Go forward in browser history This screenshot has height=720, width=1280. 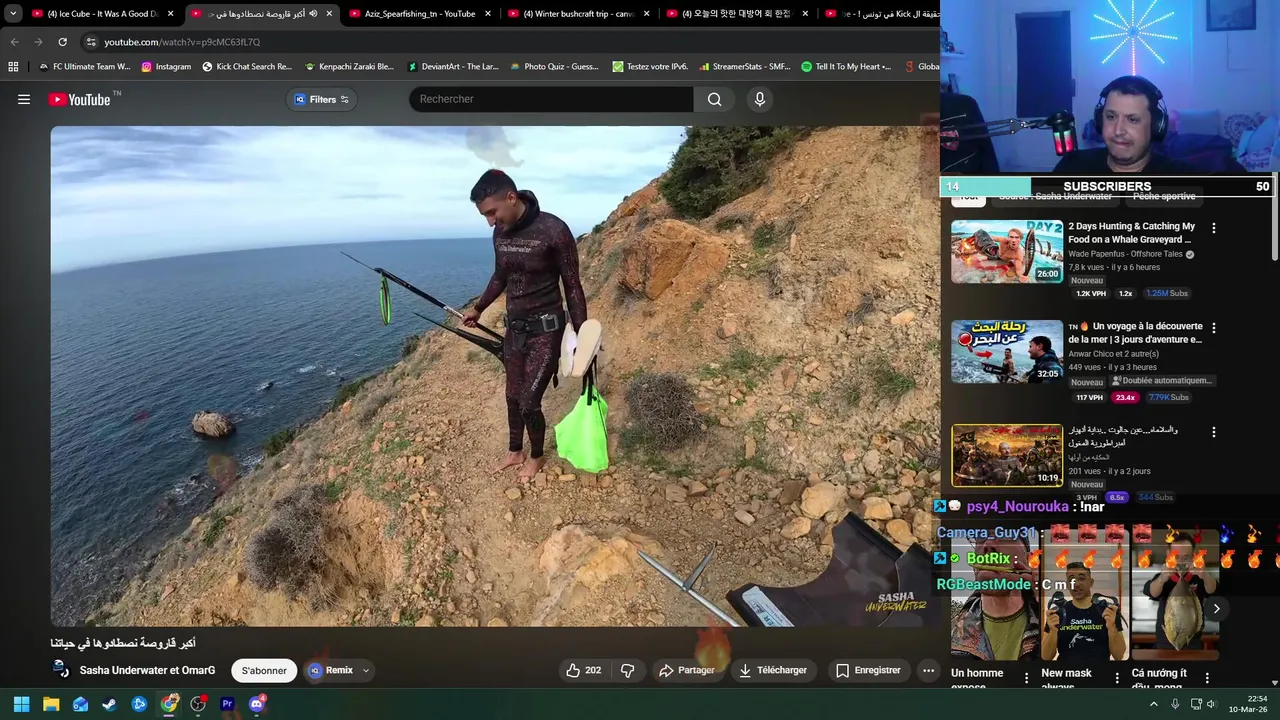[x=38, y=42]
